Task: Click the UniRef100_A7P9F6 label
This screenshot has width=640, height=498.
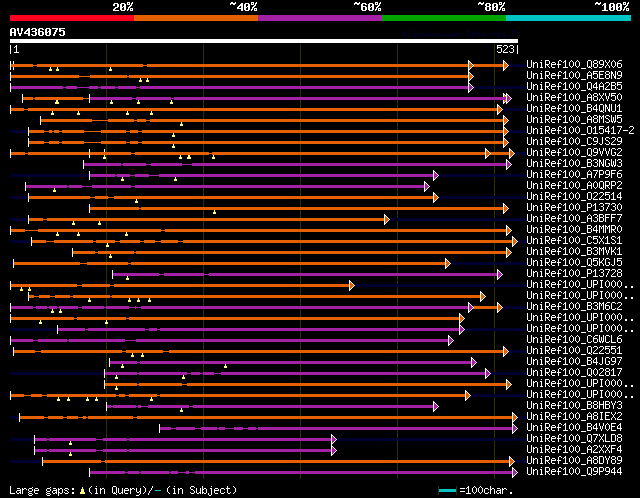Action: click(574, 175)
